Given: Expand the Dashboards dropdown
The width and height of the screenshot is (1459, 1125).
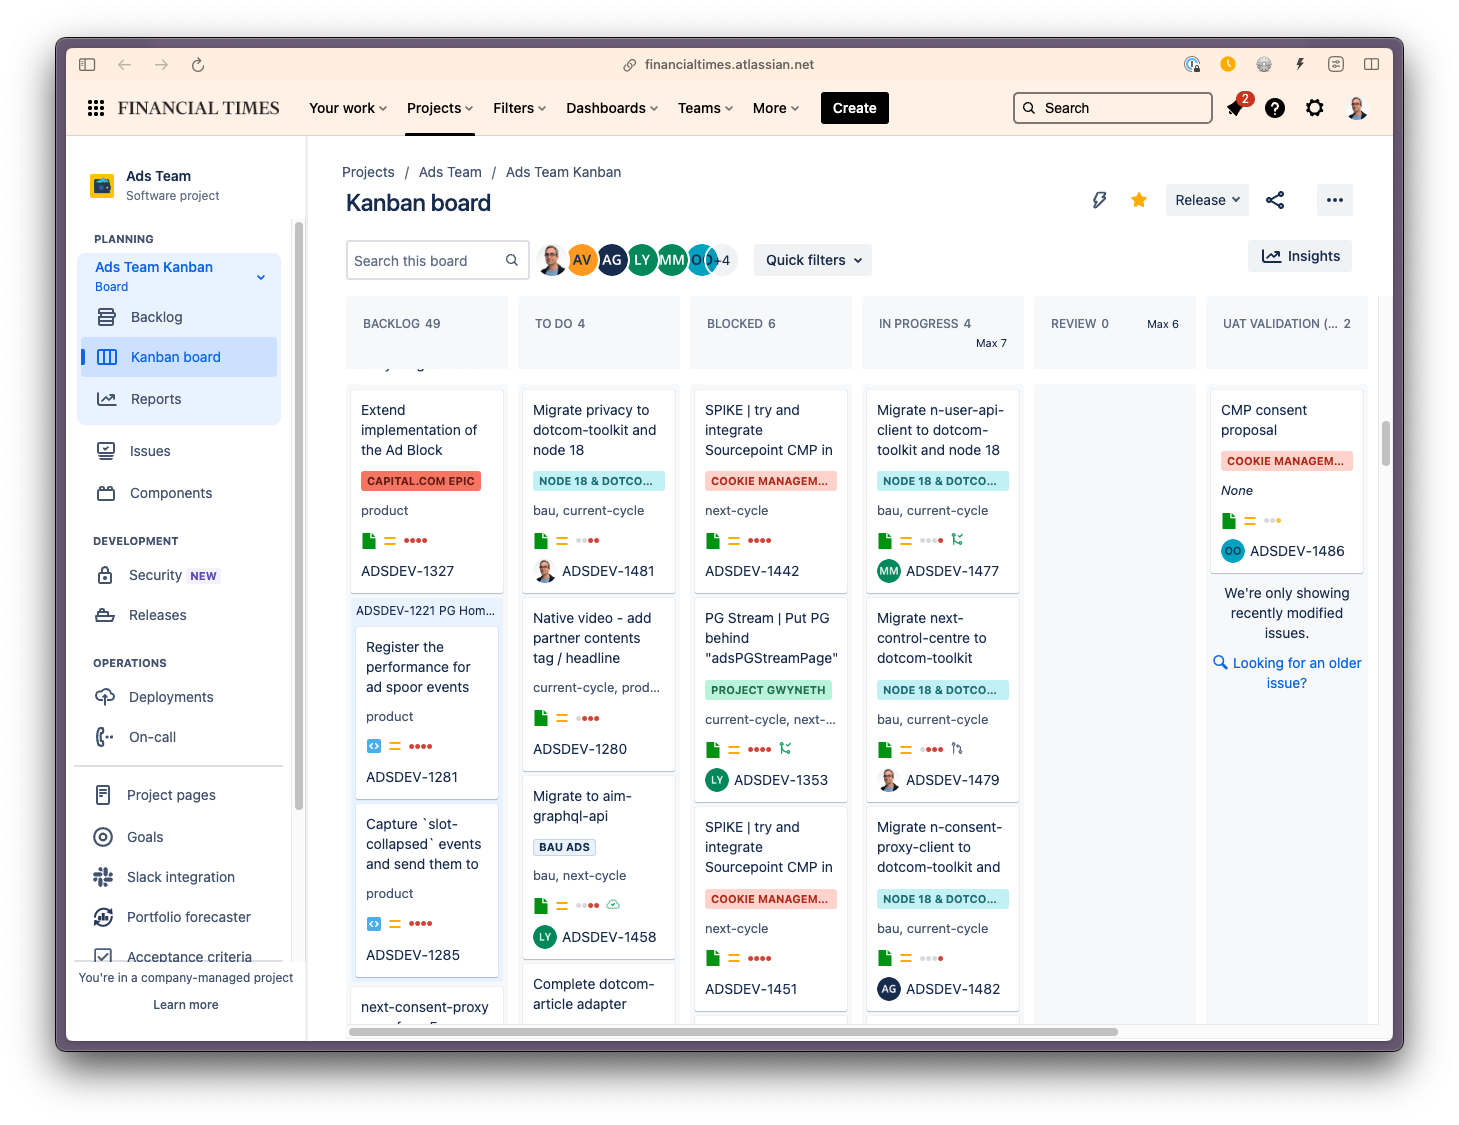Looking at the screenshot, I should click(x=612, y=108).
